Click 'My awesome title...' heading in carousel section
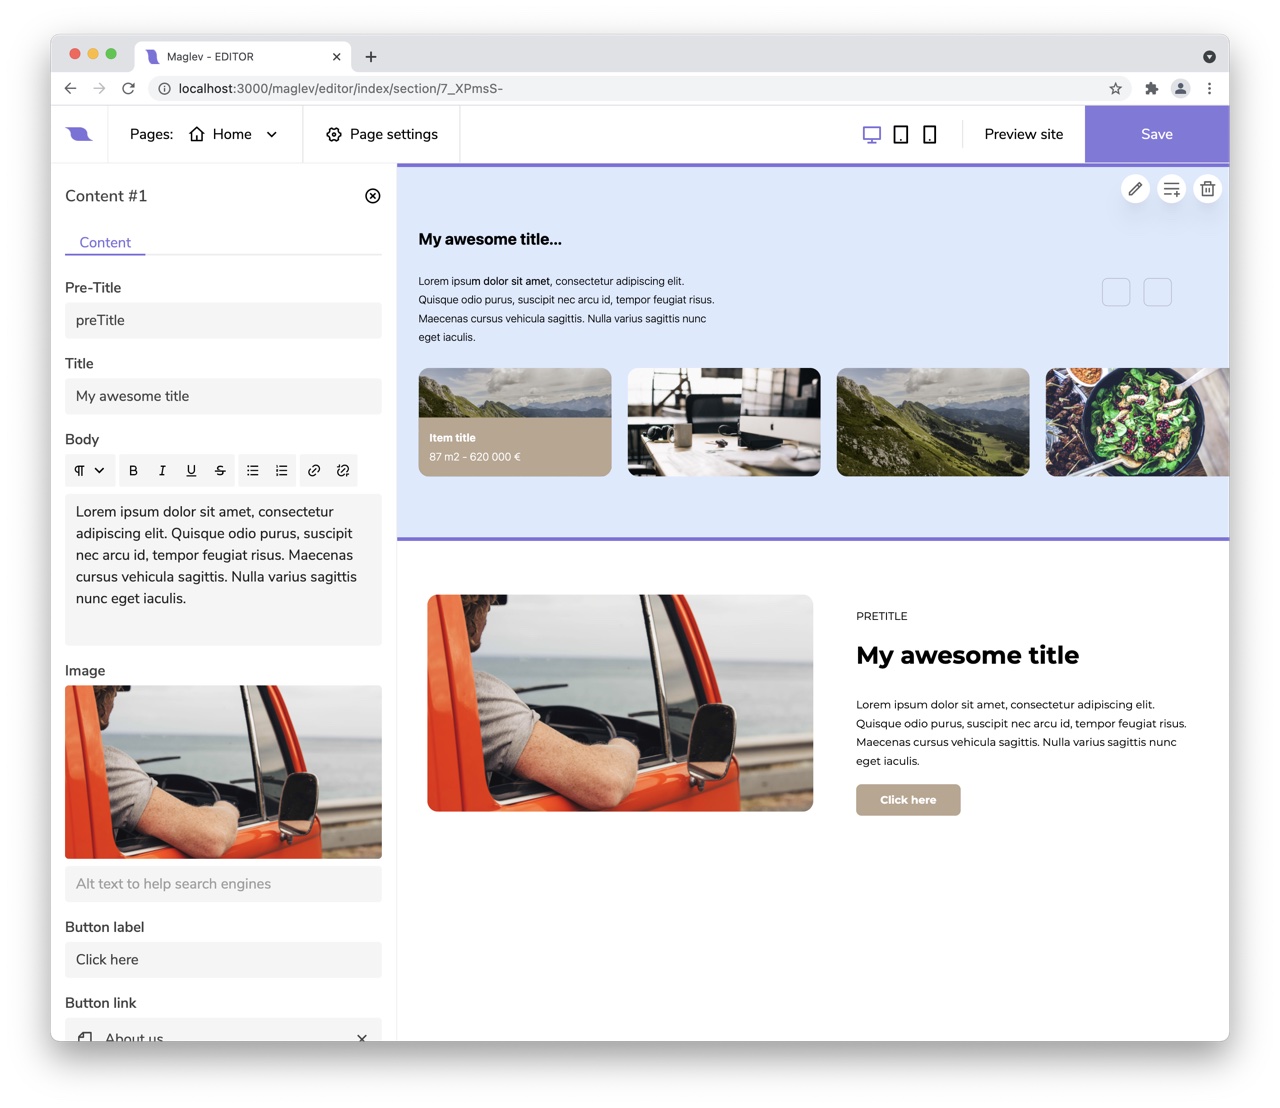 pos(490,239)
